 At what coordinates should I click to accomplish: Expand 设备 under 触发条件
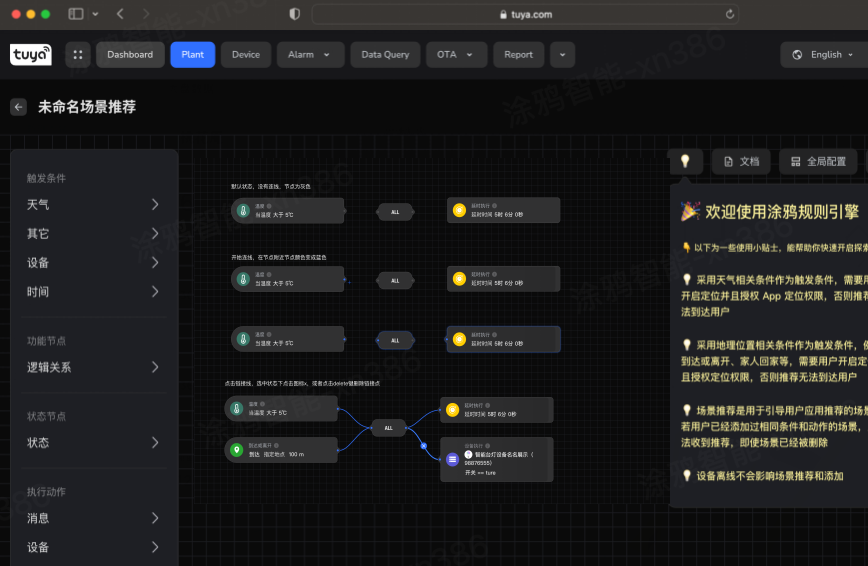[x=93, y=263]
